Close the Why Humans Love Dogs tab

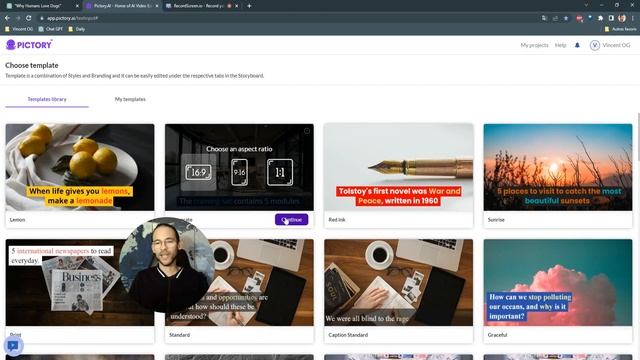(x=77, y=6)
